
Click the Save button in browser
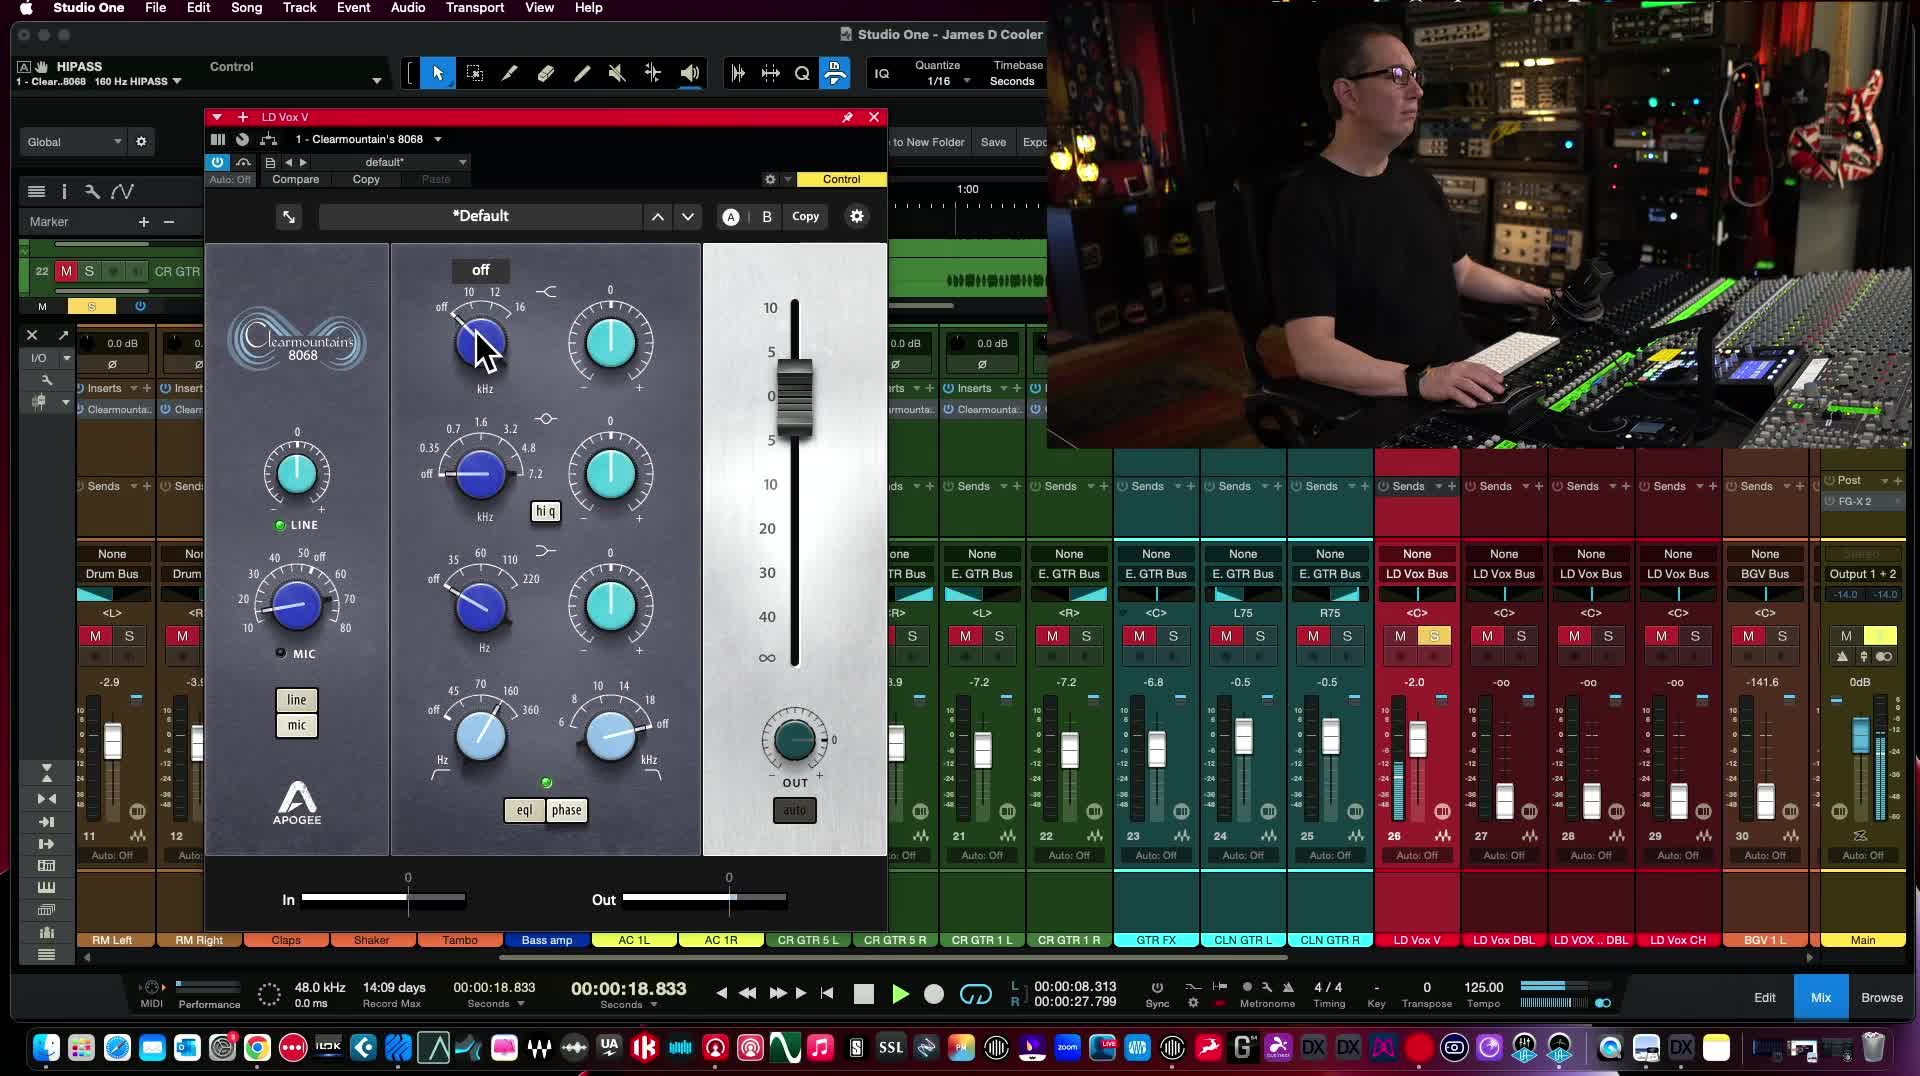pyautogui.click(x=993, y=142)
